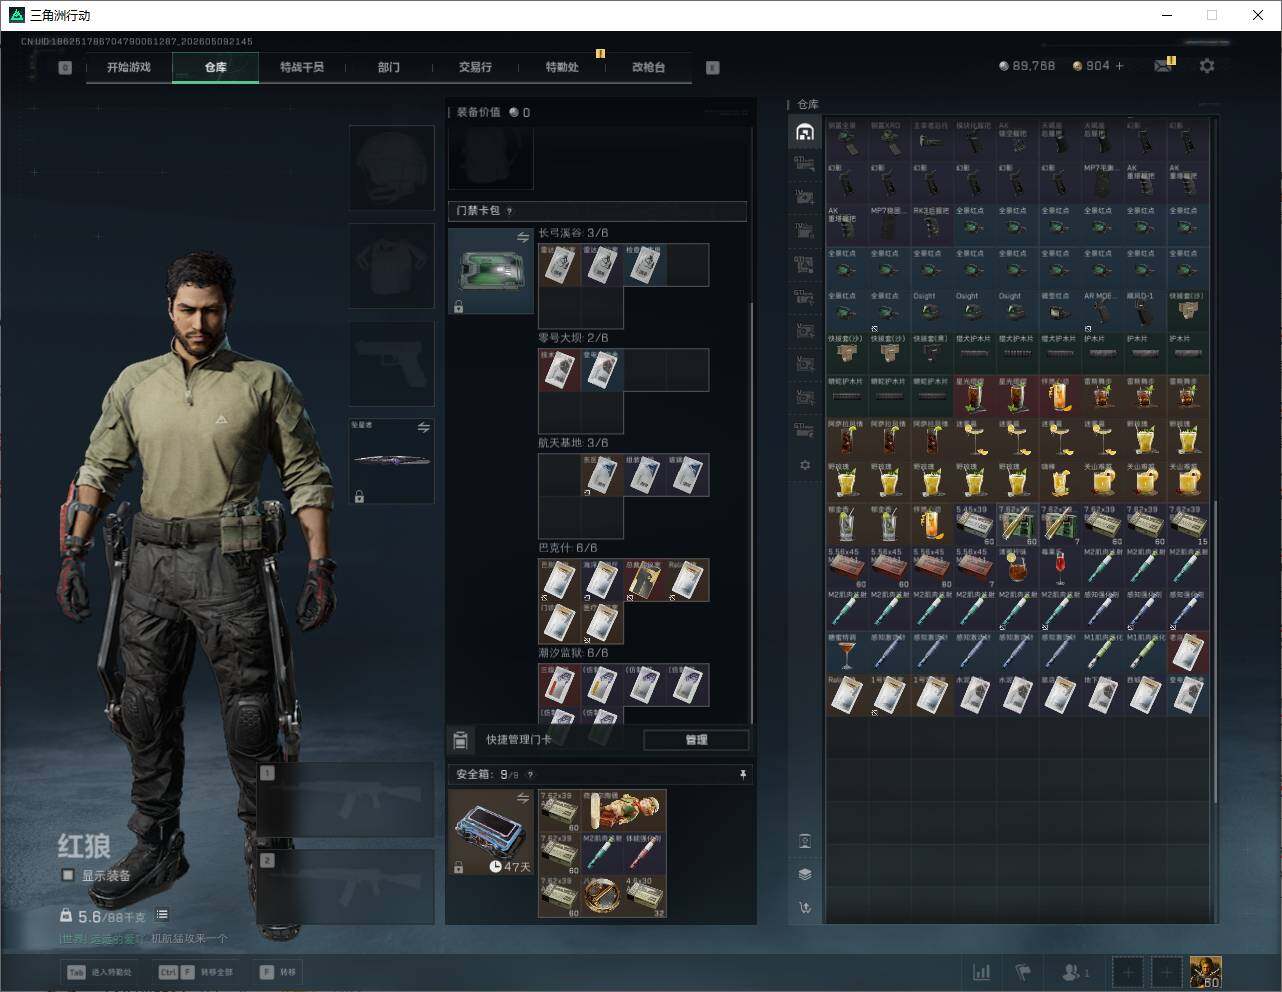1282x992 pixels.
Task: Switch to the 开始游戏 tab
Action: 129,67
